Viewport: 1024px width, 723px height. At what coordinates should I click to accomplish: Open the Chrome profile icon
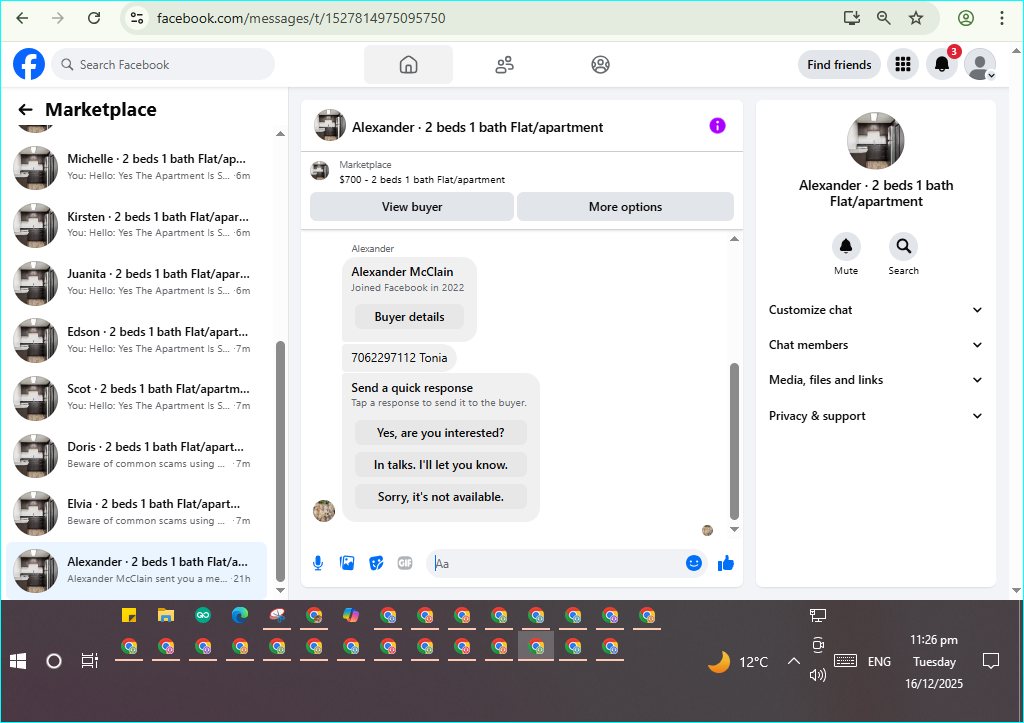[x=966, y=18]
